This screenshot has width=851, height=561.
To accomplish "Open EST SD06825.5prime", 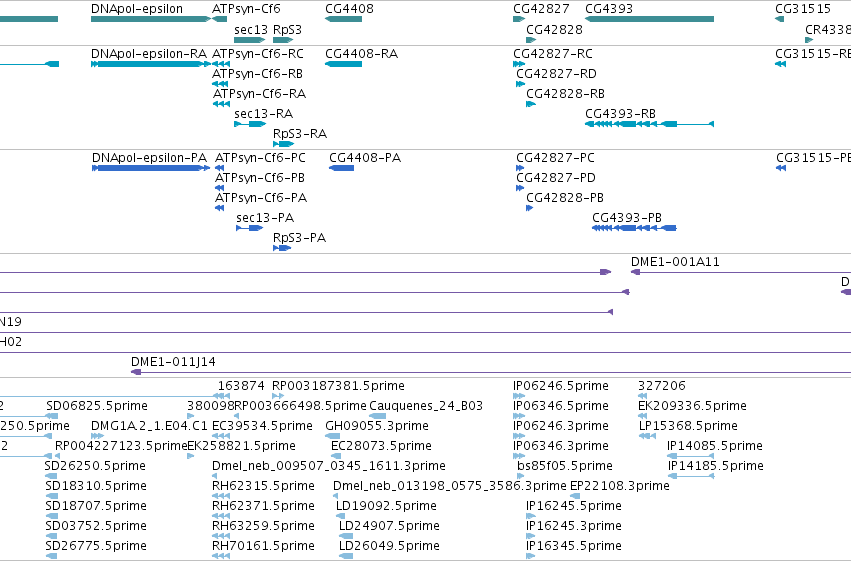I will pyautogui.click(x=97, y=406).
